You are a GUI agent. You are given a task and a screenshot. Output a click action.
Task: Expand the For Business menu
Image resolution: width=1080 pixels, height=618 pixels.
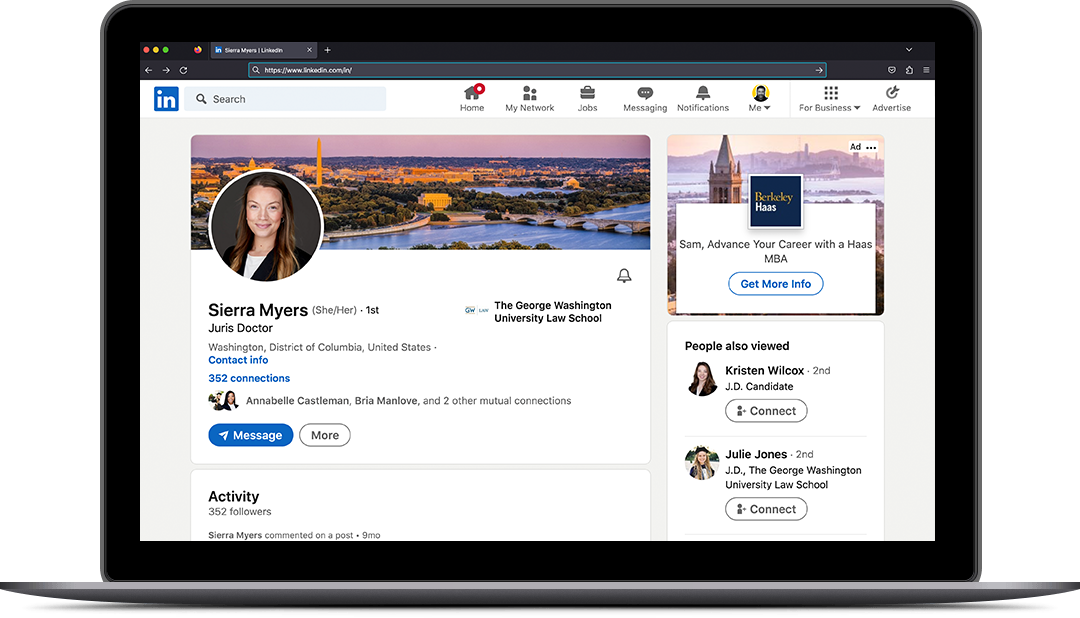click(x=830, y=99)
